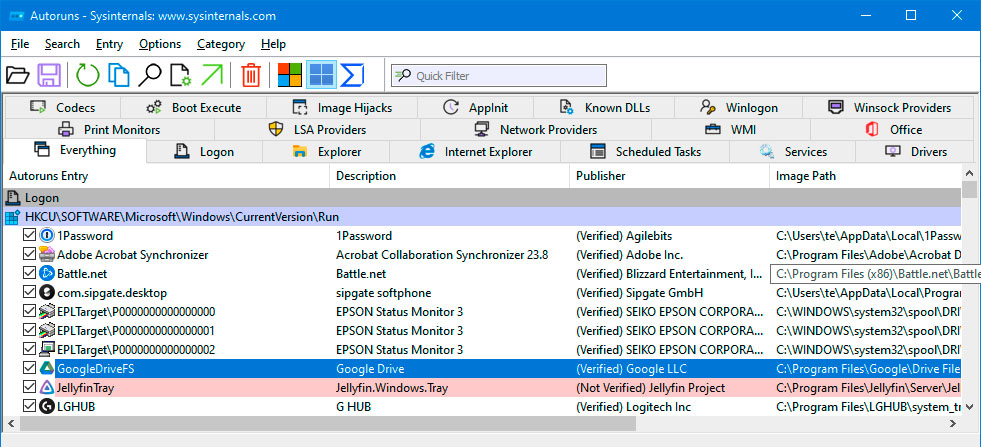Click the green Jump to Entry arrow
Viewport: 981px width, 447px height.
[x=212, y=75]
